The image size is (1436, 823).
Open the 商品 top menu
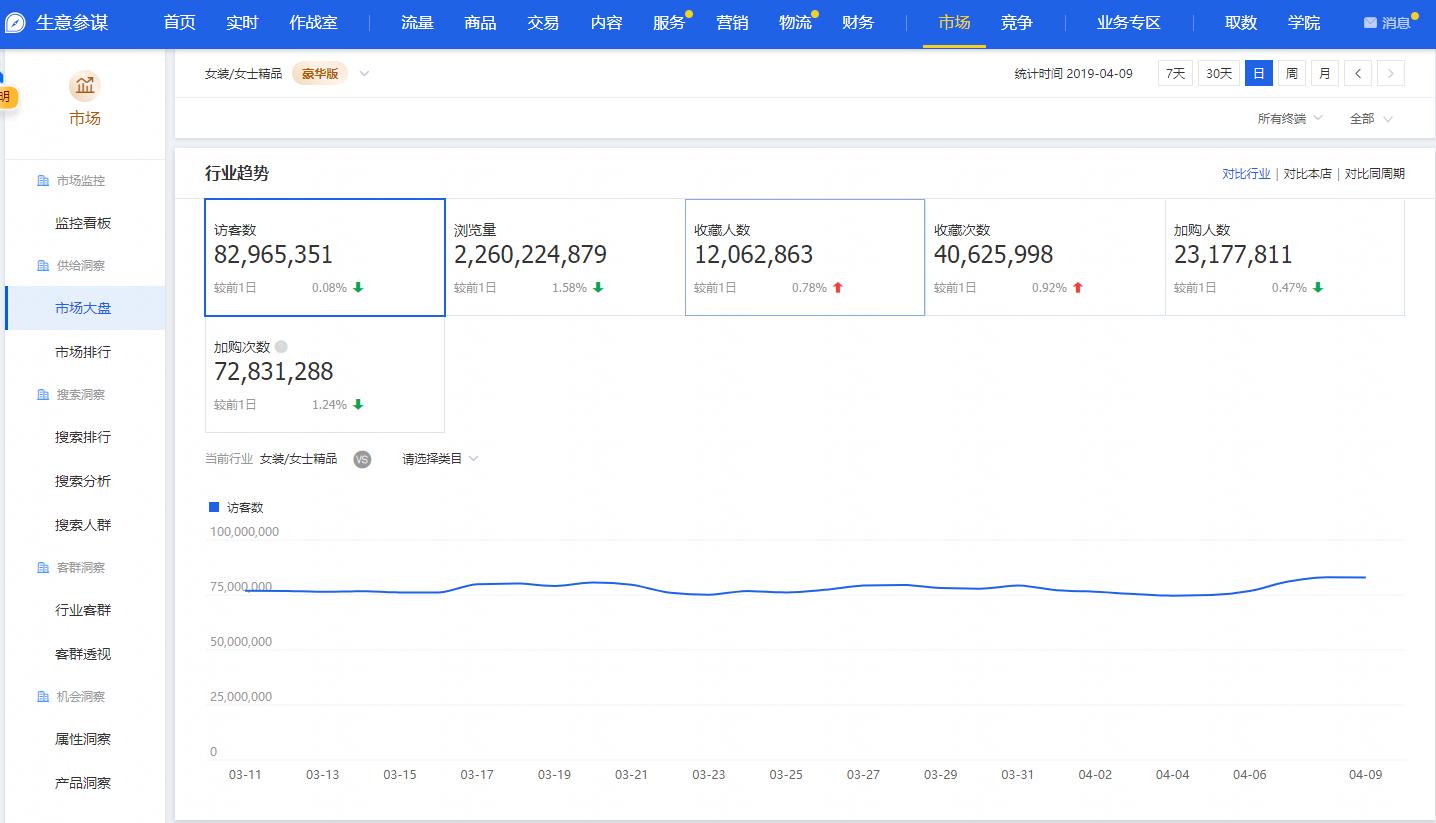click(x=480, y=23)
